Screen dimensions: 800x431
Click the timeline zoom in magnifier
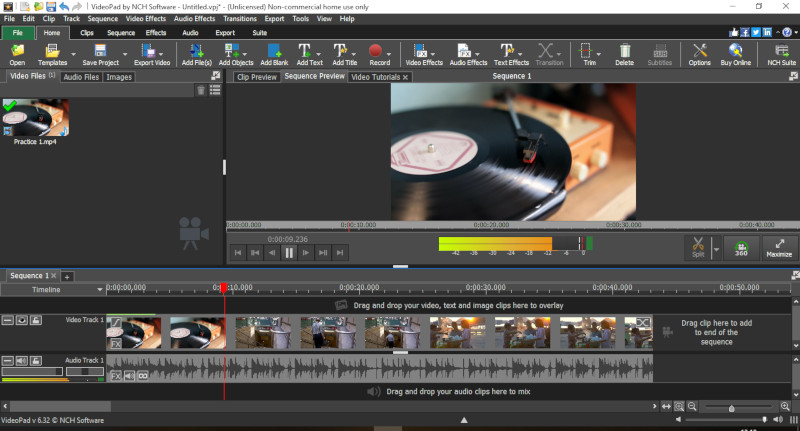(x=785, y=407)
